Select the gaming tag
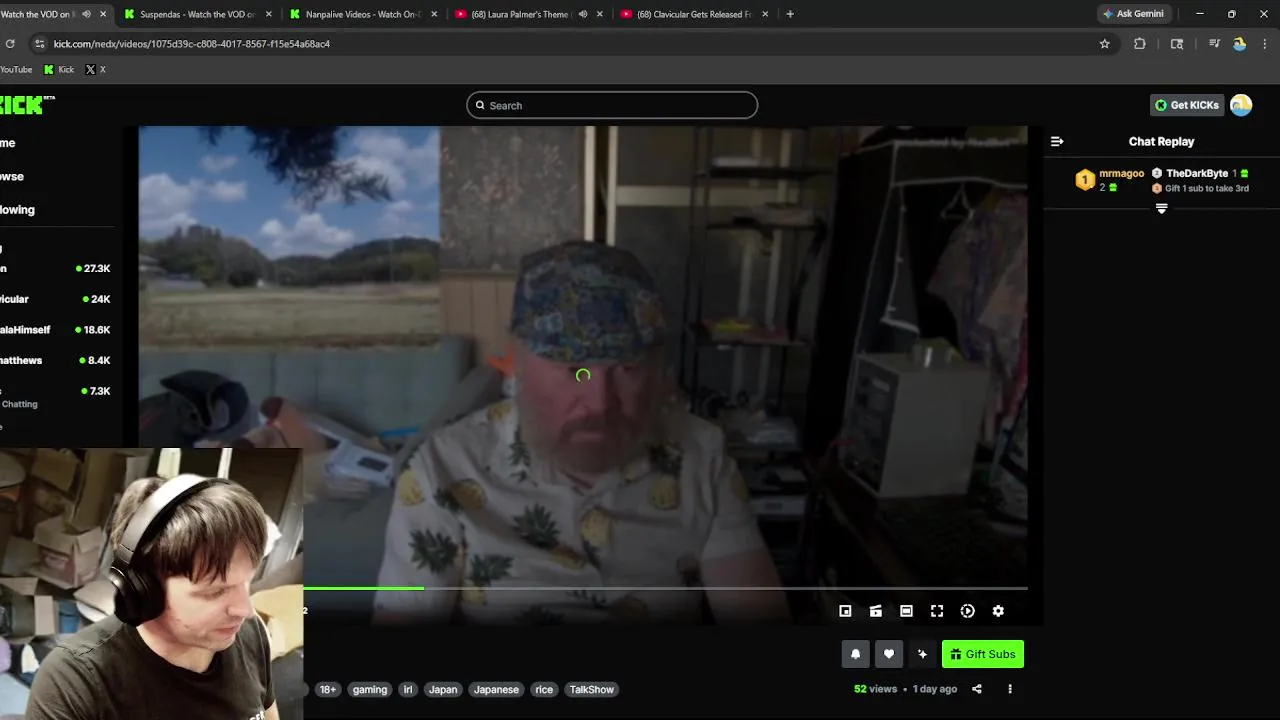The height and width of the screenshot is (720, 1280). pos(370,689)
